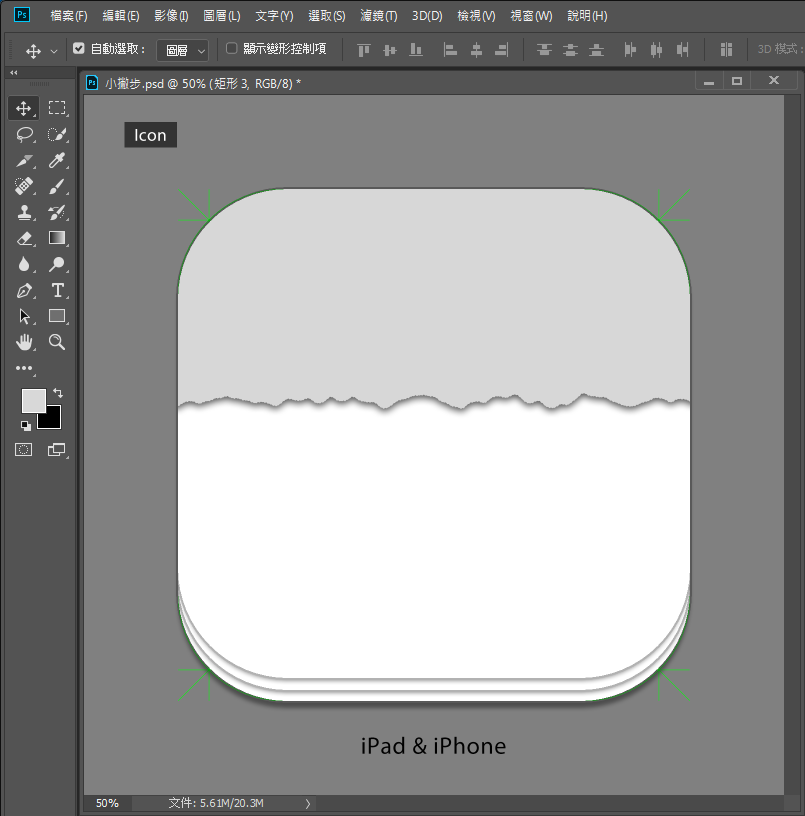Select the Path Selection tool
The height and width of the screenshot is (816, 805).
click(x=24, y=316)
